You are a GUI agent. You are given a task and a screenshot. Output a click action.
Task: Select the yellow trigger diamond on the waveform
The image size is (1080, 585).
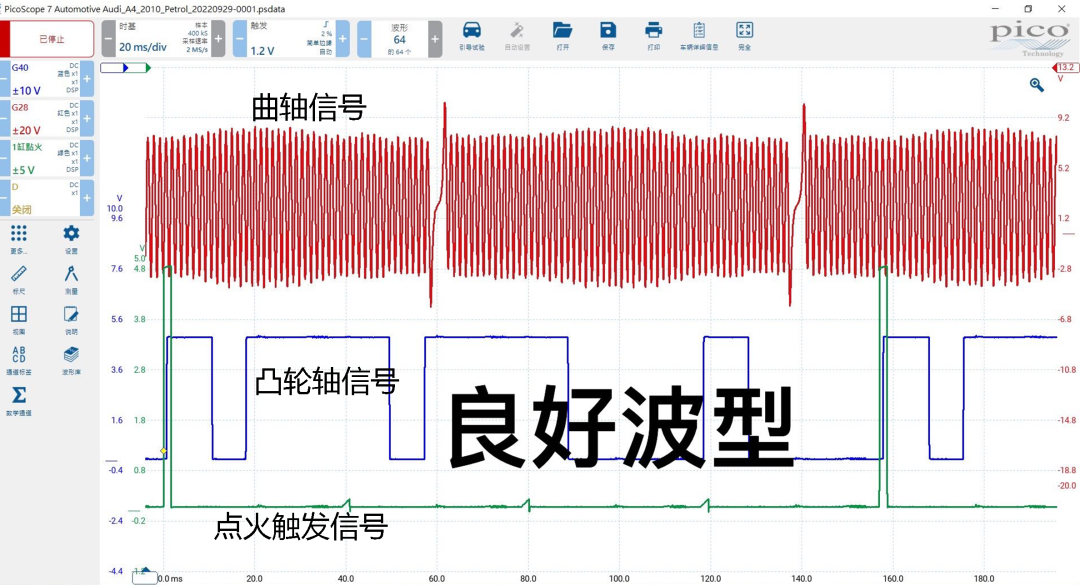click(x=161, y=451)
